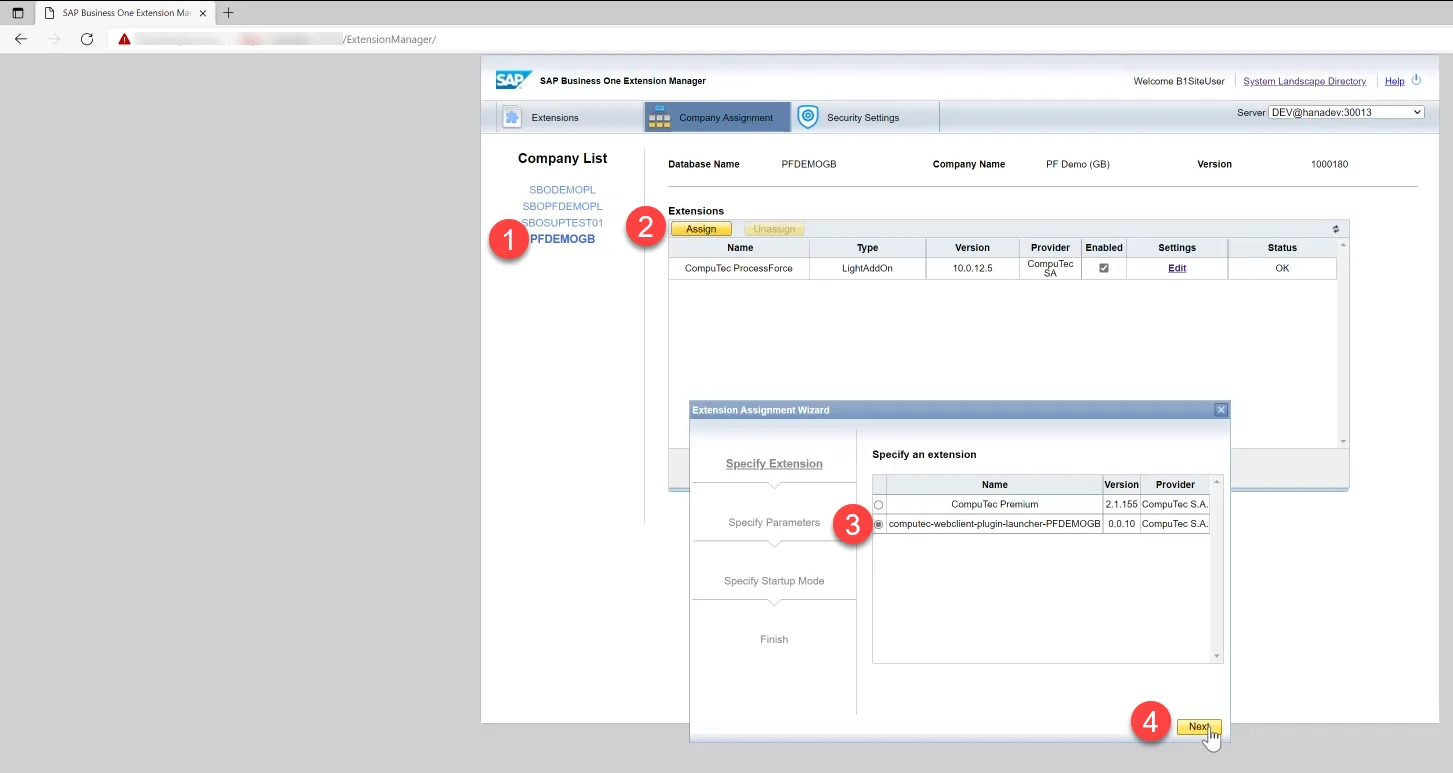Open the System Landscape Directory link
Screen dimensions: 1453x773
(x=1305, y=81)
